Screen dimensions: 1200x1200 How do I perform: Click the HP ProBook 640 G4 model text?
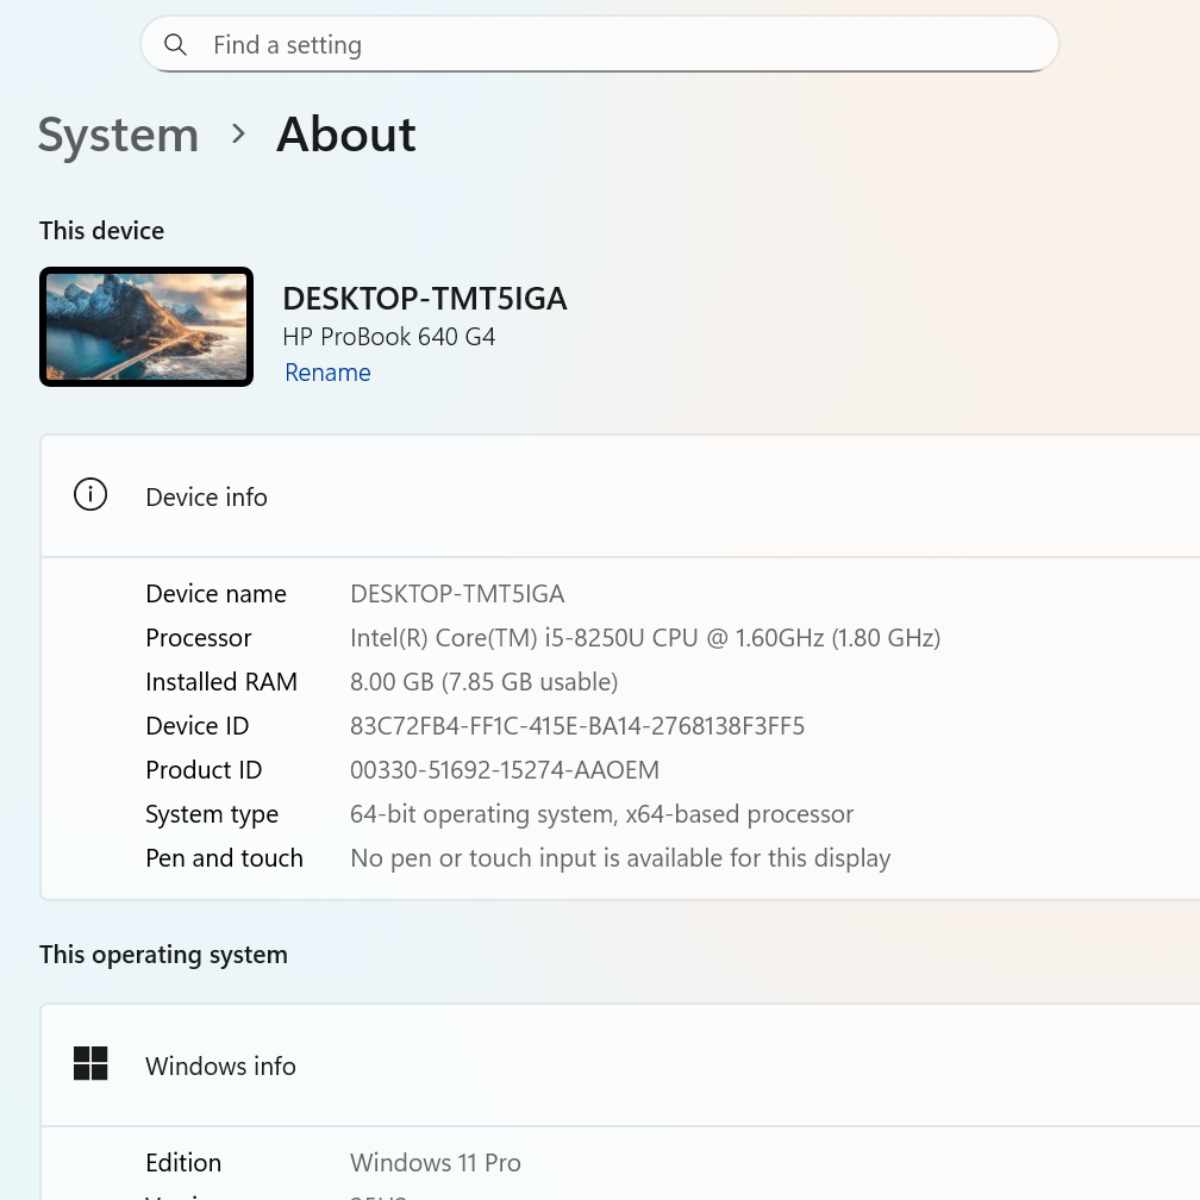388,337
